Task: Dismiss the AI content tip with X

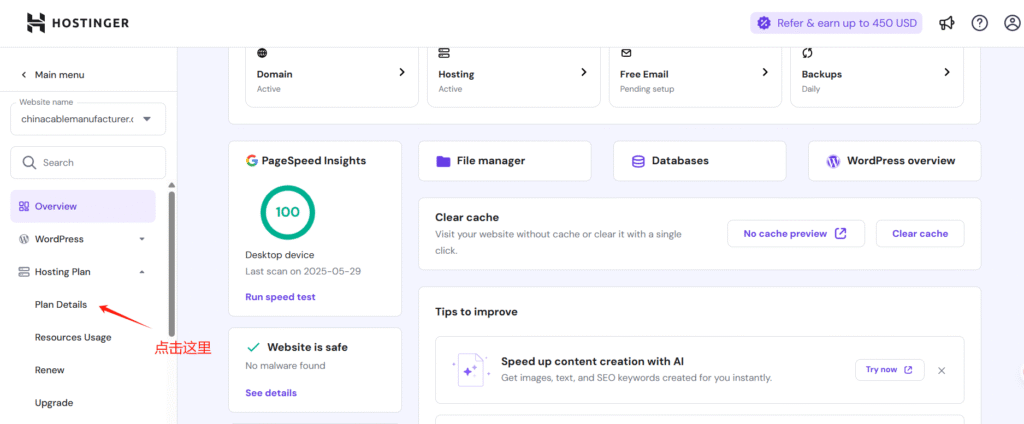Action: click(x=942, y=370)
